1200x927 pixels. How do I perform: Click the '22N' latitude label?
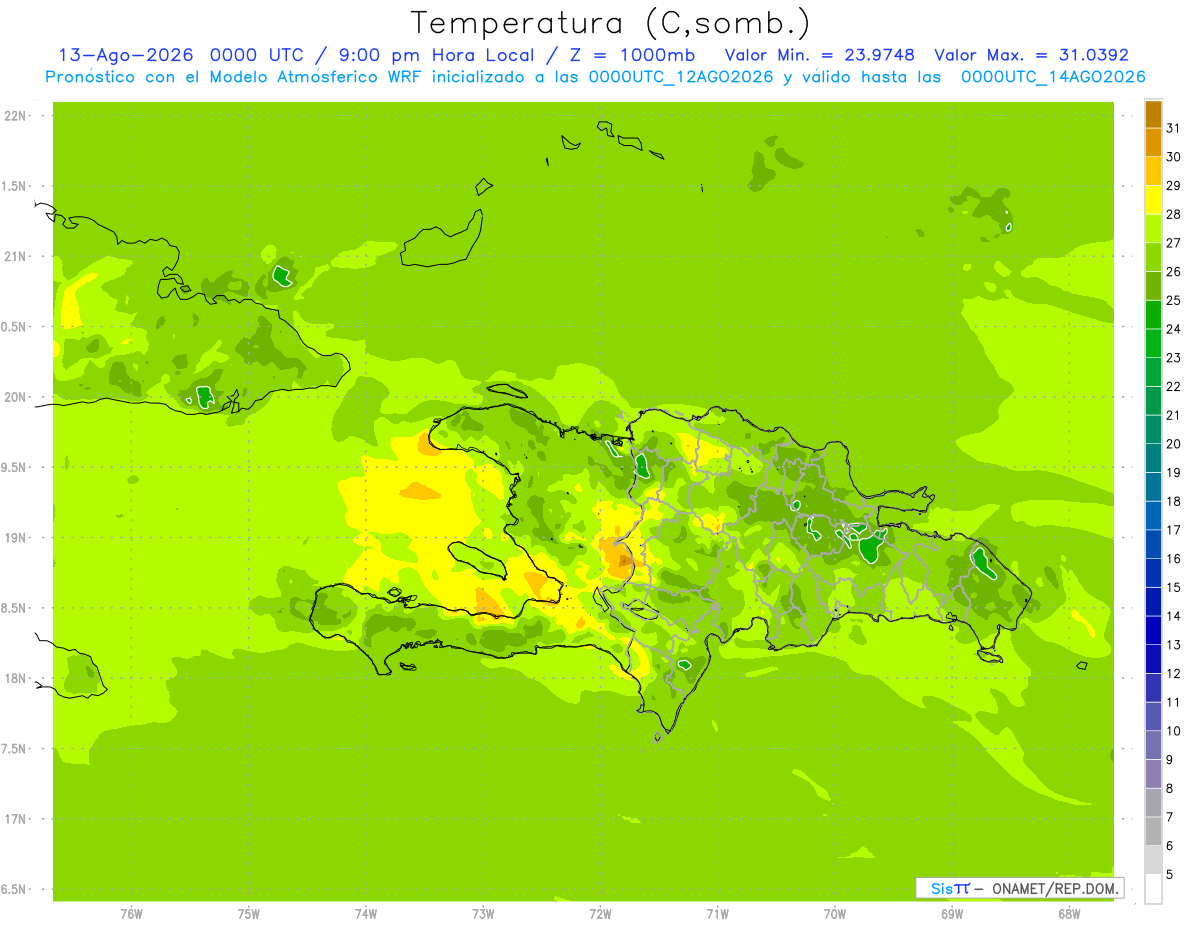click(x=15, y=116)
